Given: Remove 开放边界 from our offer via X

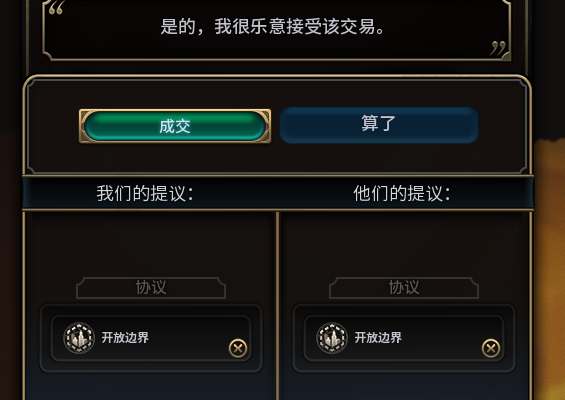Looking at the screenshot, I should click(238, 348).
